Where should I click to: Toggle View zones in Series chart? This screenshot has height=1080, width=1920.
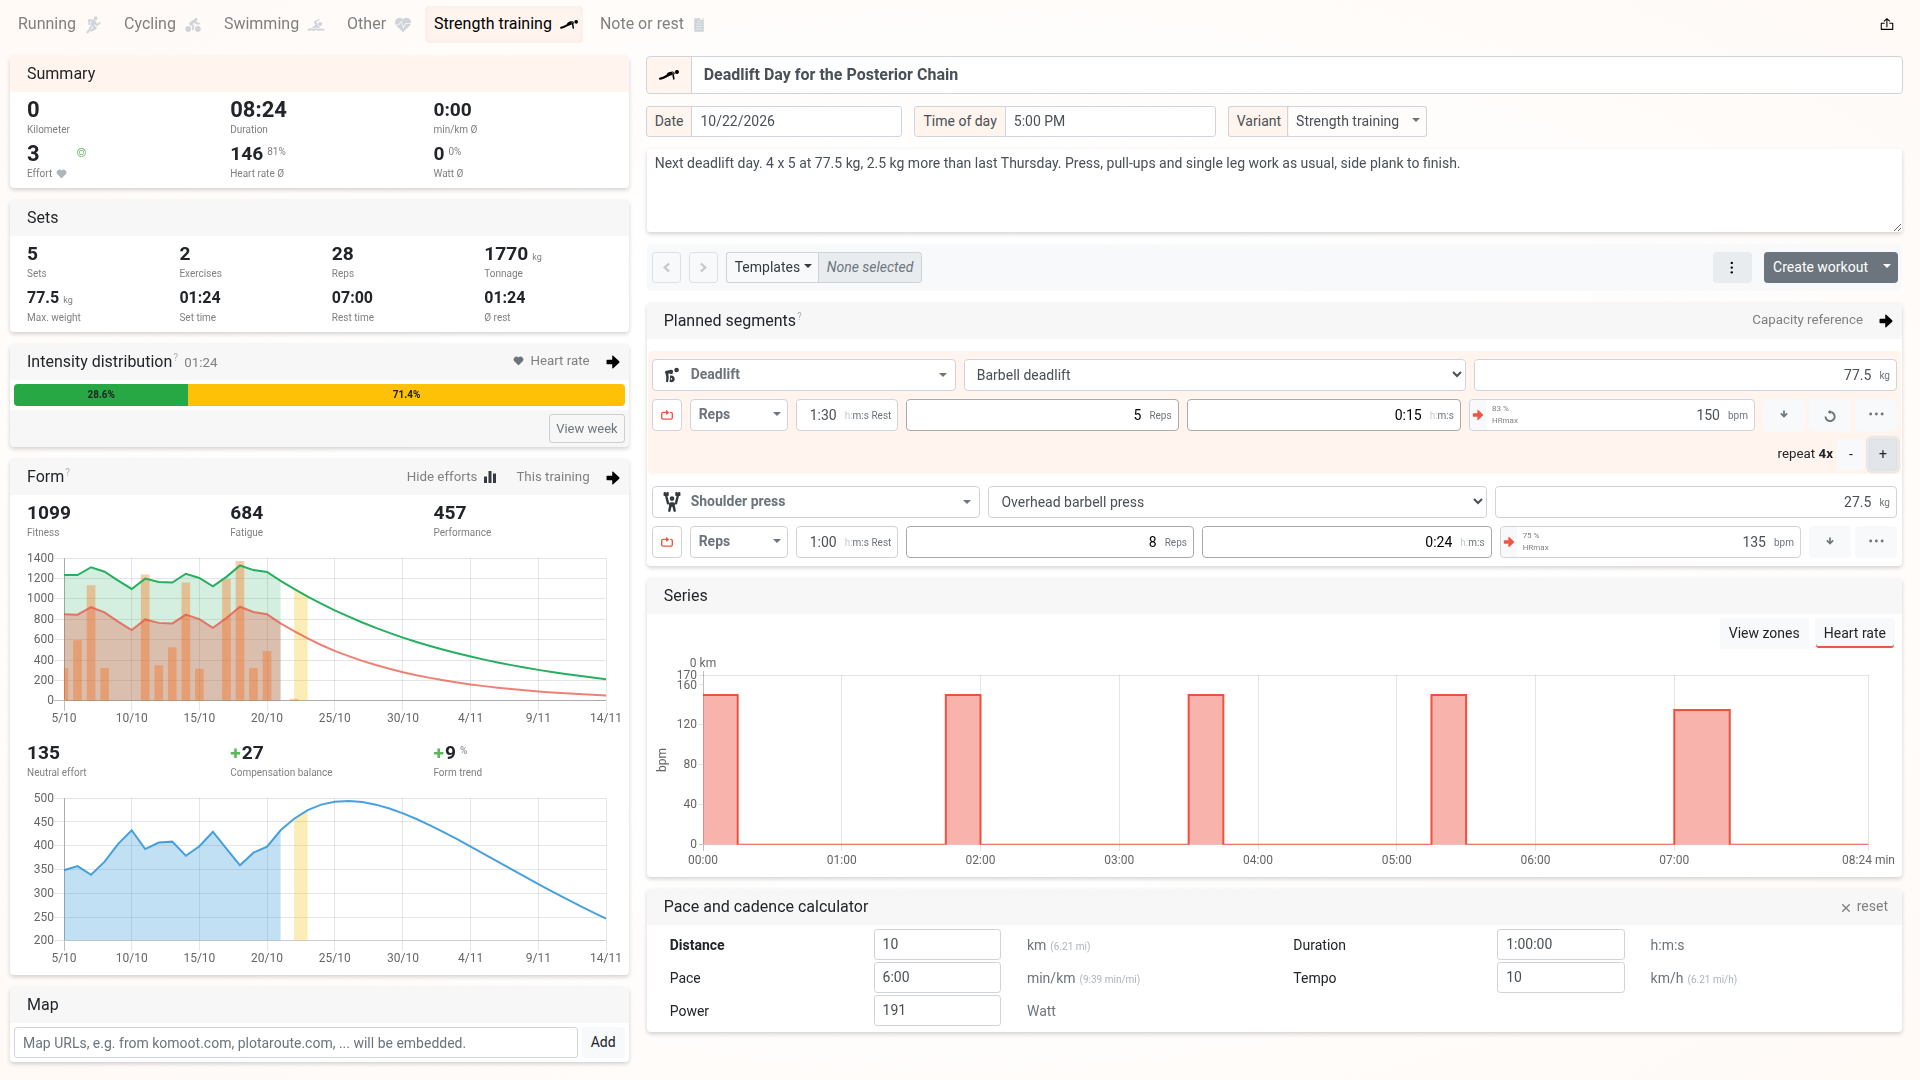1763,633
